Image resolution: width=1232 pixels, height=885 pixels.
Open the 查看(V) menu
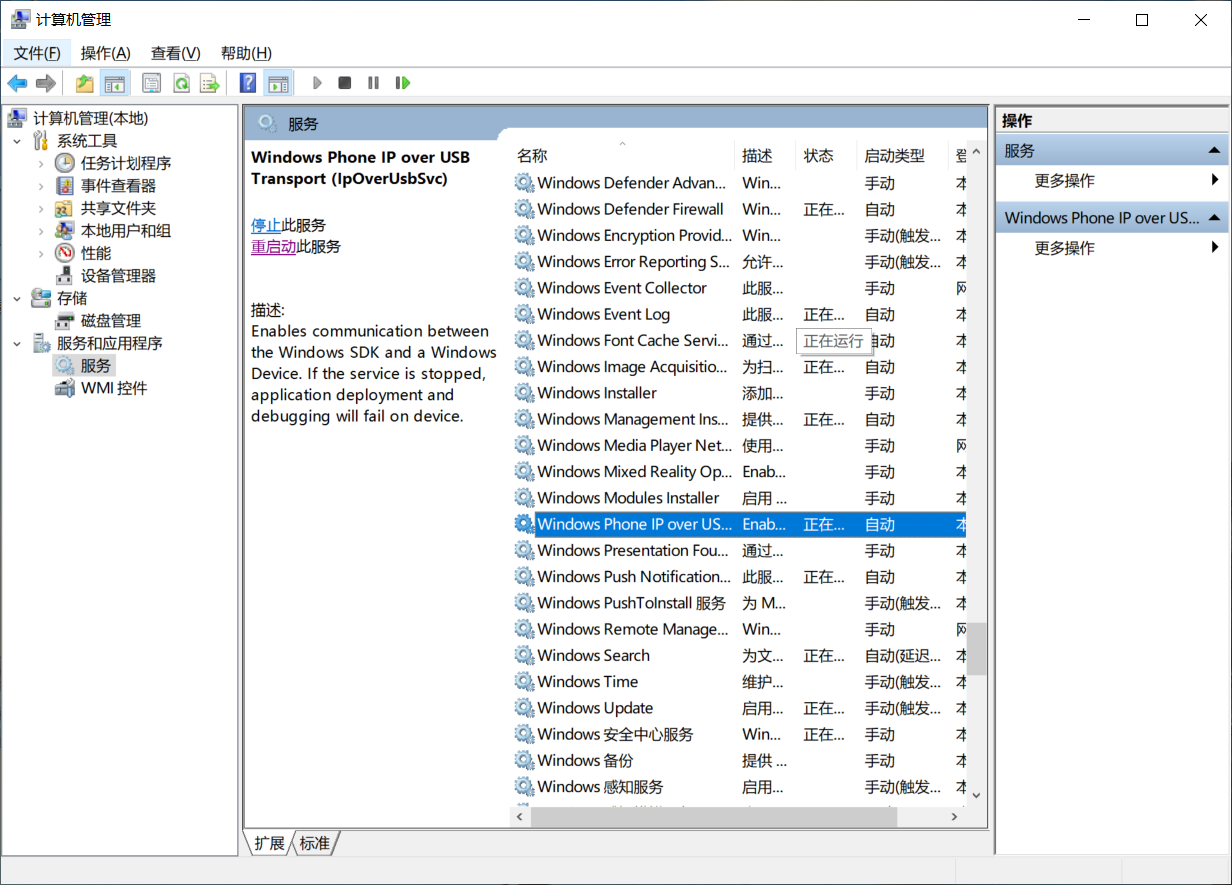coord(175,53)
